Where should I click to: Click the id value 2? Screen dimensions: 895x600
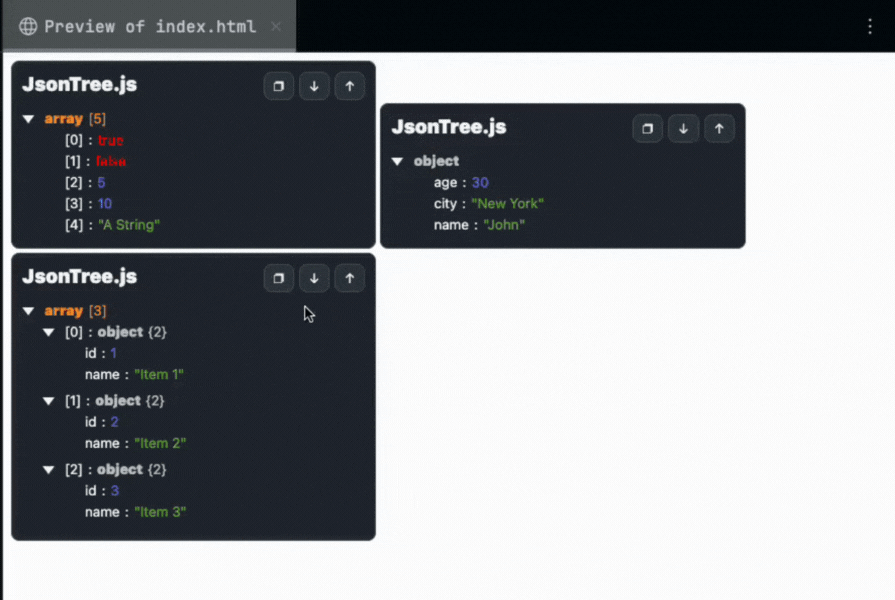pos(114,422)
